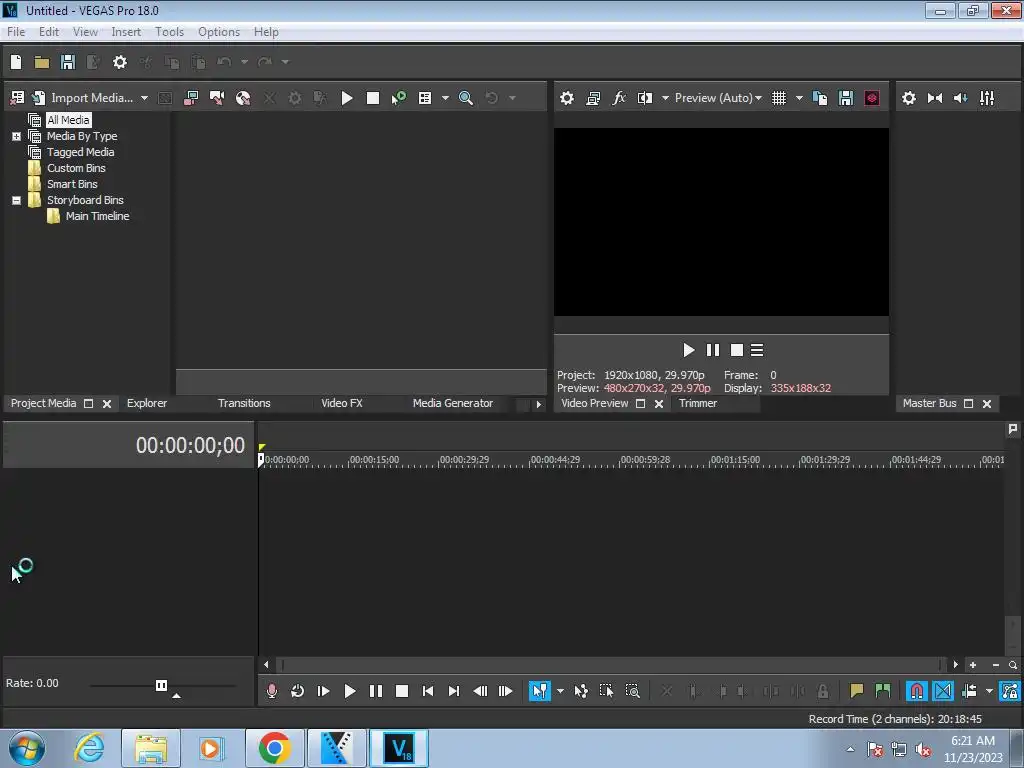This screenshot has width=1024, height=768.
Task: Switch to the Trimmer tab
Action: pyautogui.click(x=697, y=404)
